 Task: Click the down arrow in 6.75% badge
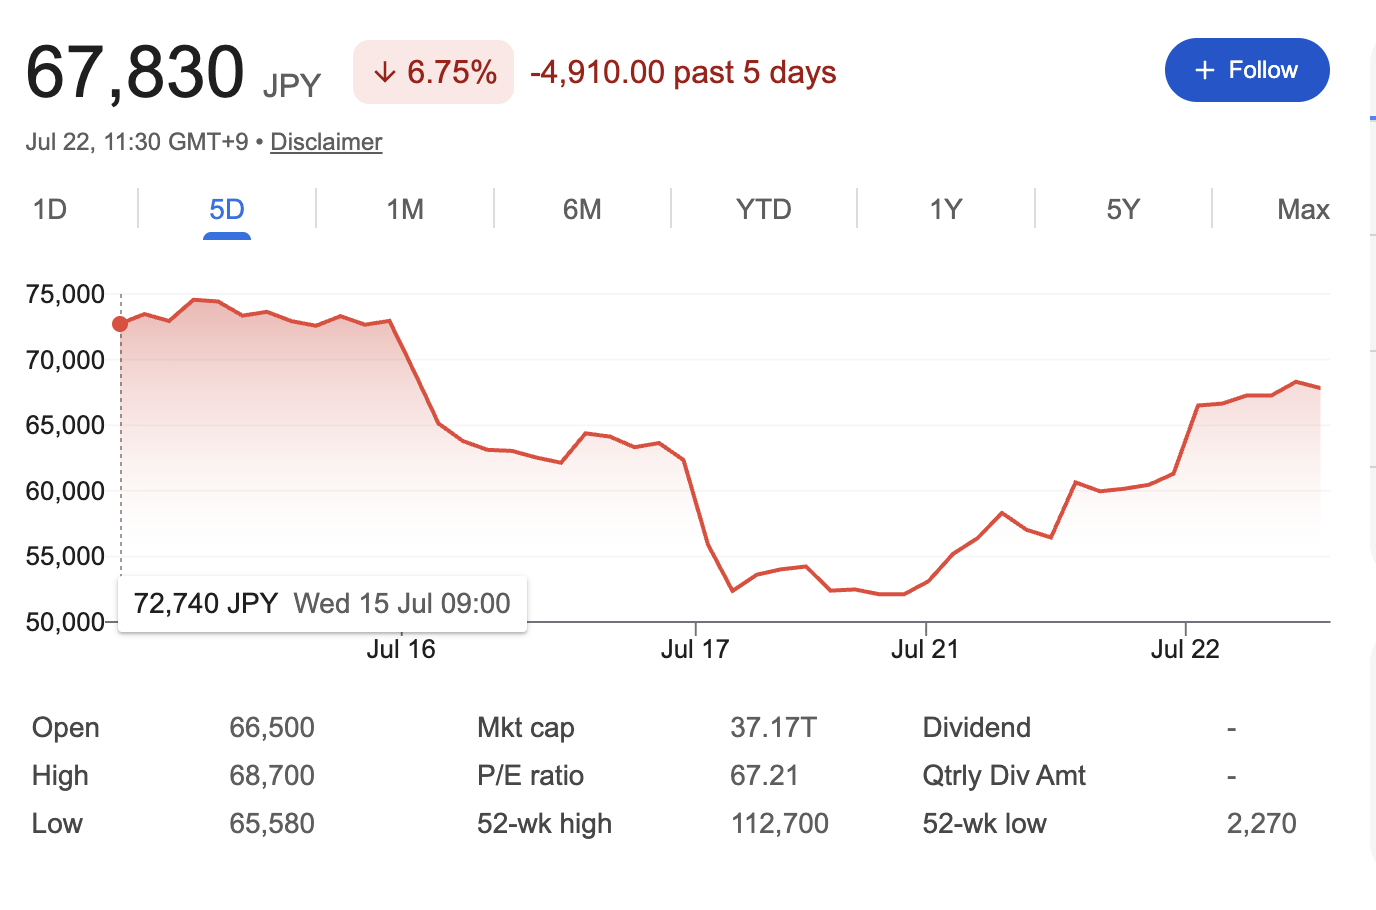pyautogui.click(x=384, y=73)
